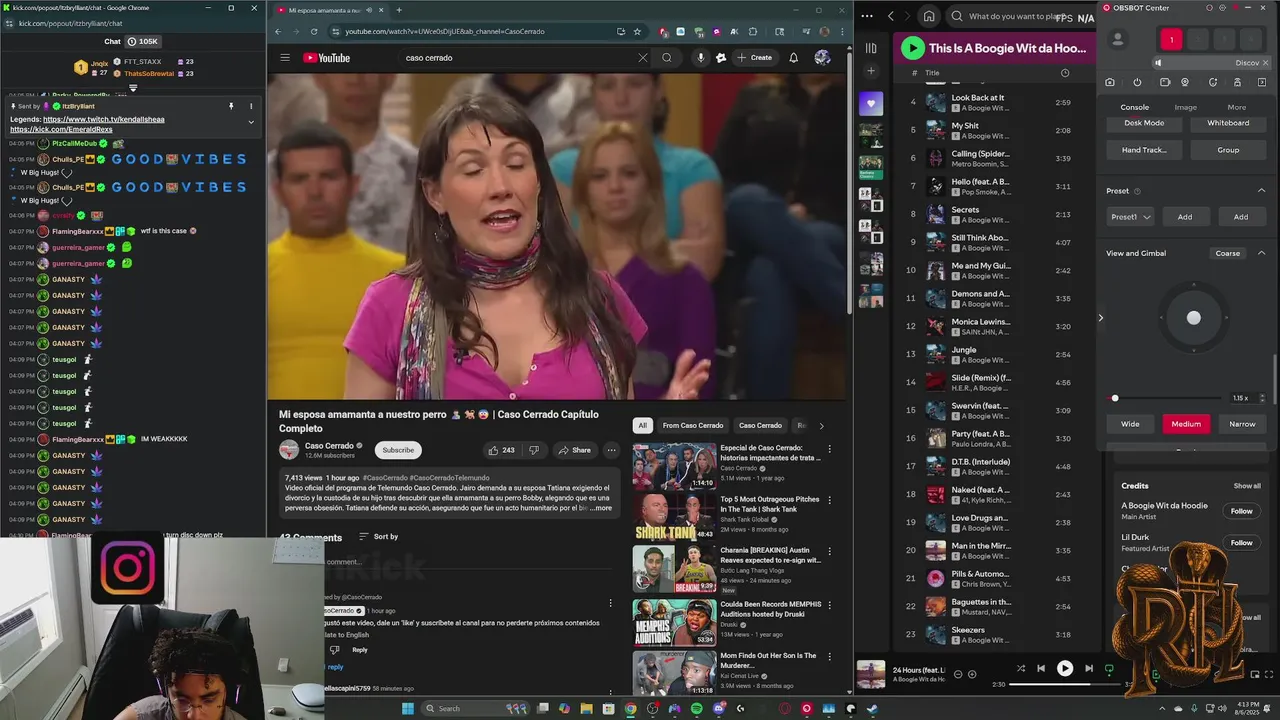Share the Caso Cerrado video
Image resolution: width=1280 pixels, height=720 pixels.
point(574,450)
